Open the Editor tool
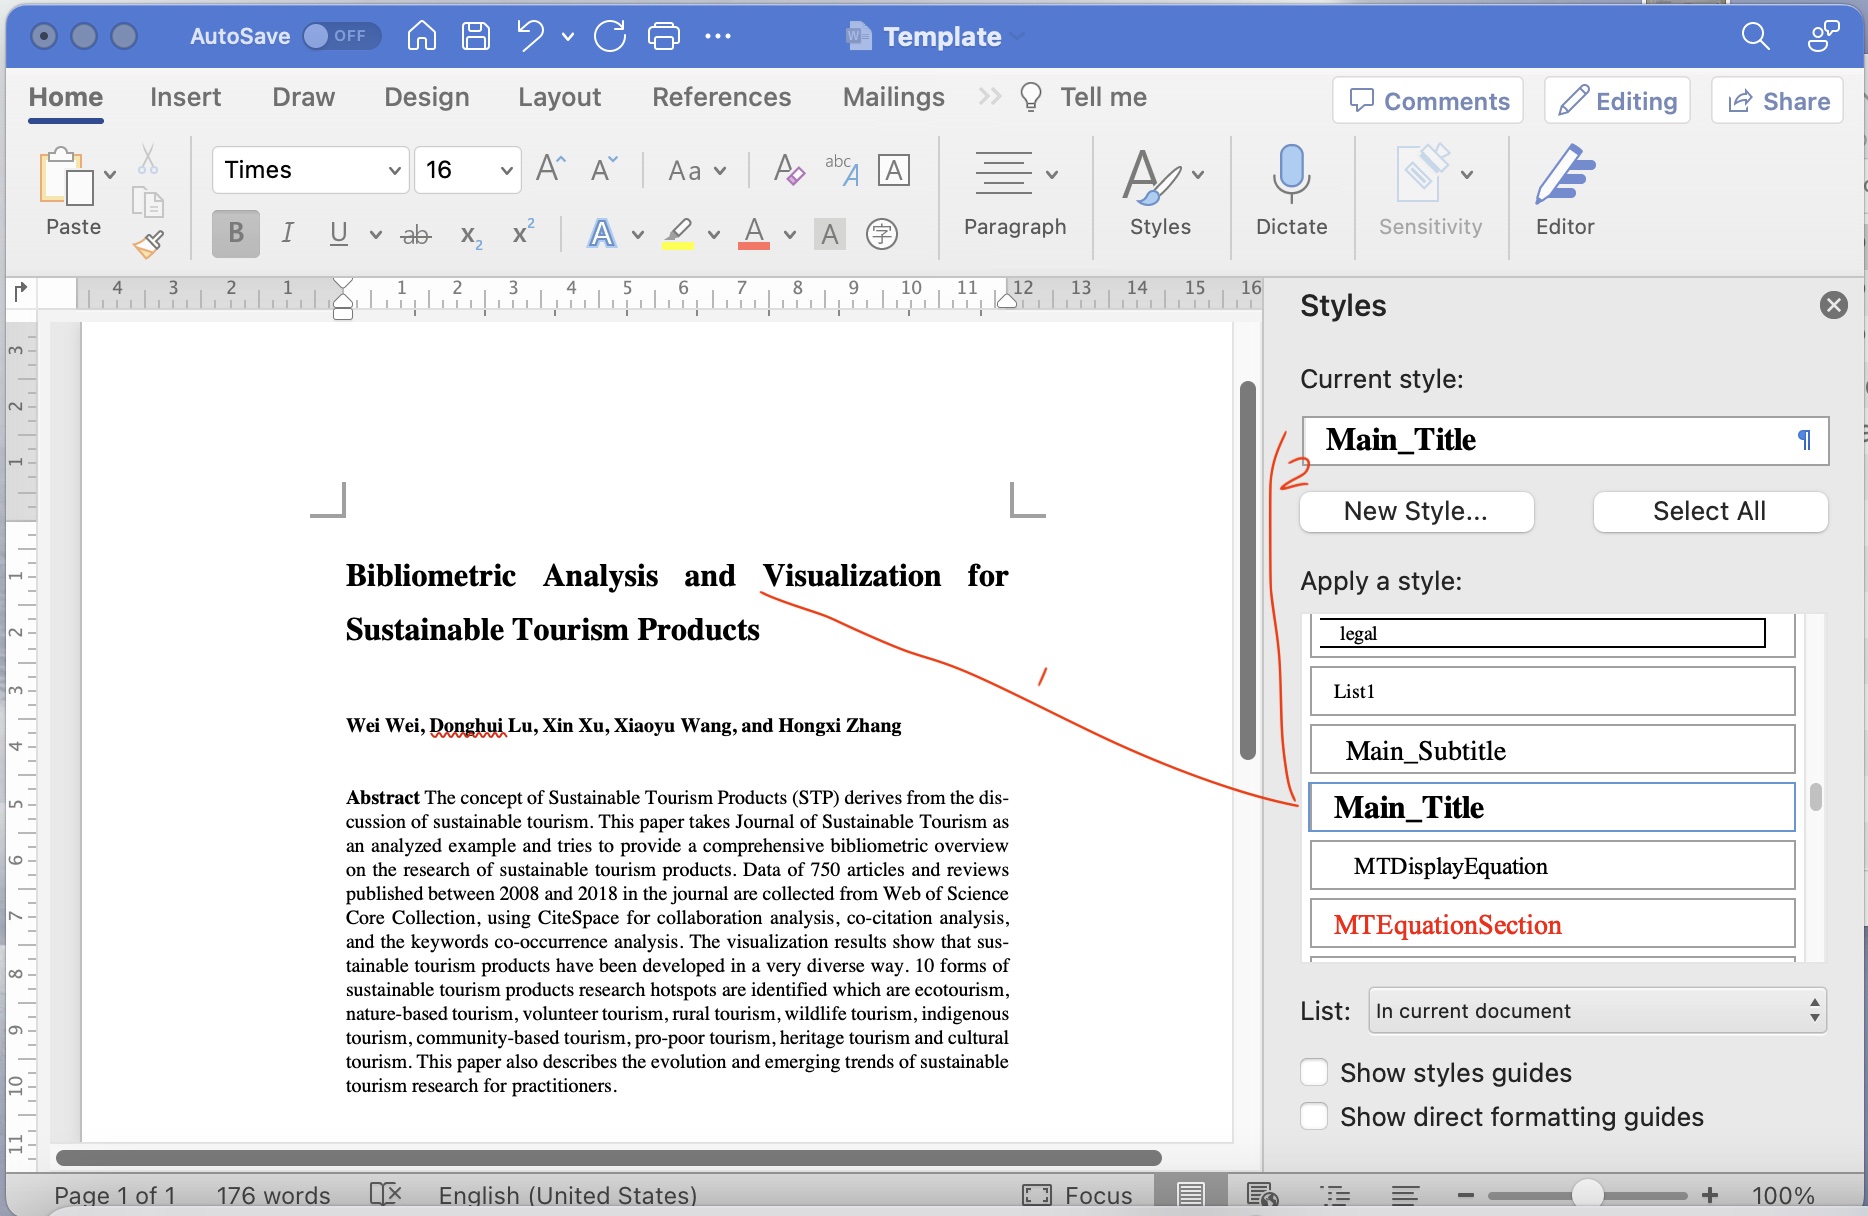1868x1216 pixels. (1564, 190)
